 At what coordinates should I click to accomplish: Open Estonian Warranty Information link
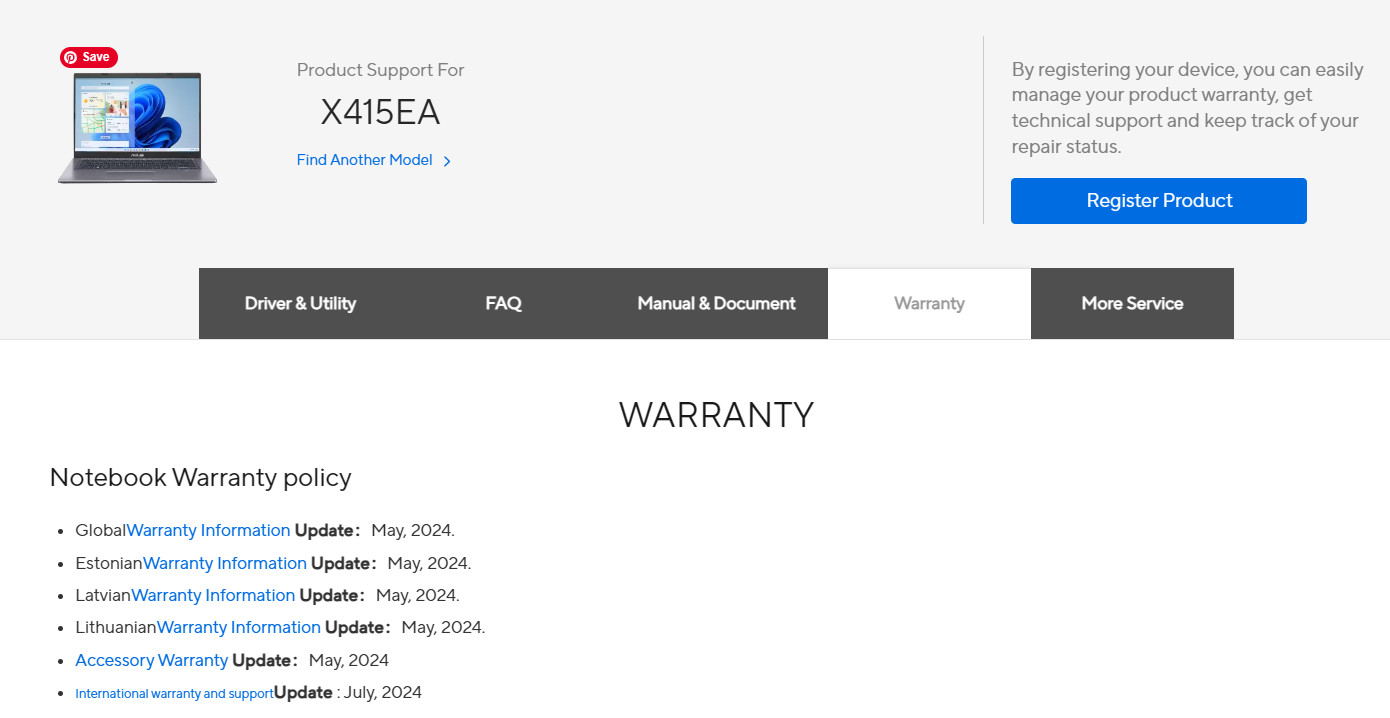click(x=225, y=563)
